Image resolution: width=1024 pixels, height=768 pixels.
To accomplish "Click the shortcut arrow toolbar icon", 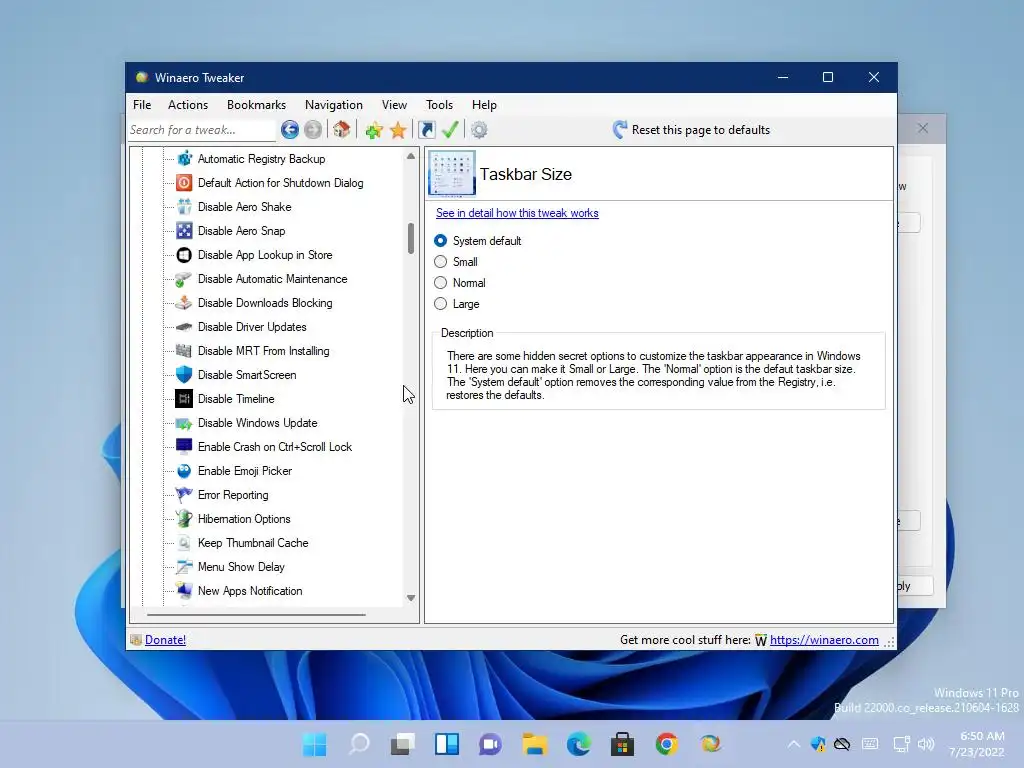I will [426, 129].
